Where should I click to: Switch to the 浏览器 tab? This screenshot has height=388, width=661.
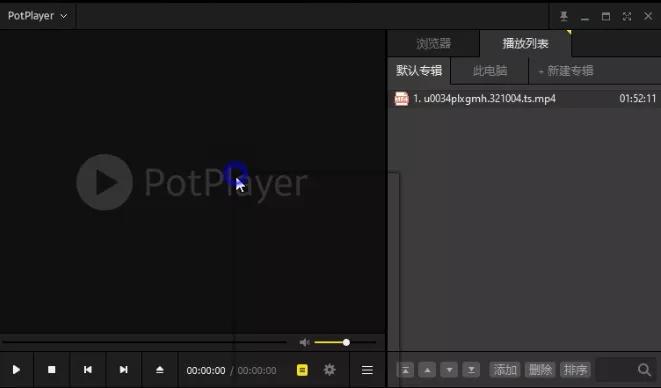[434, 43]
